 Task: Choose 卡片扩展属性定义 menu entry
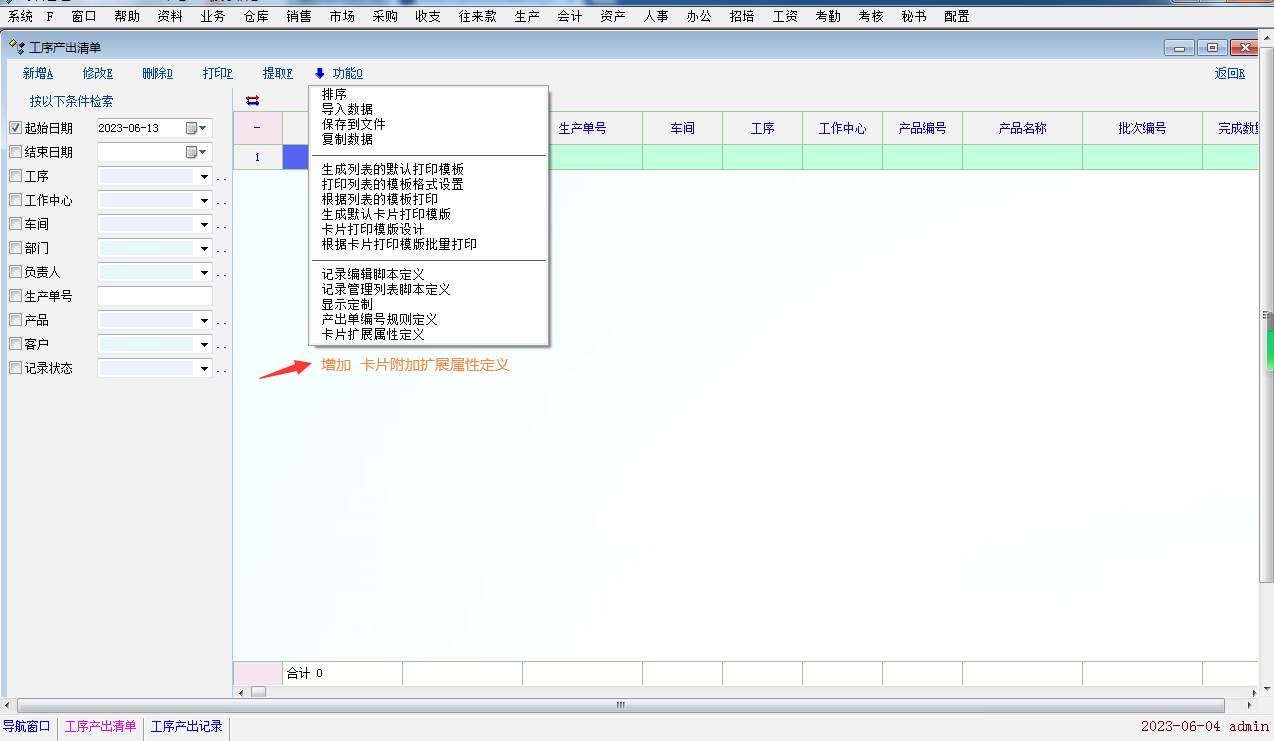[373, 334]
